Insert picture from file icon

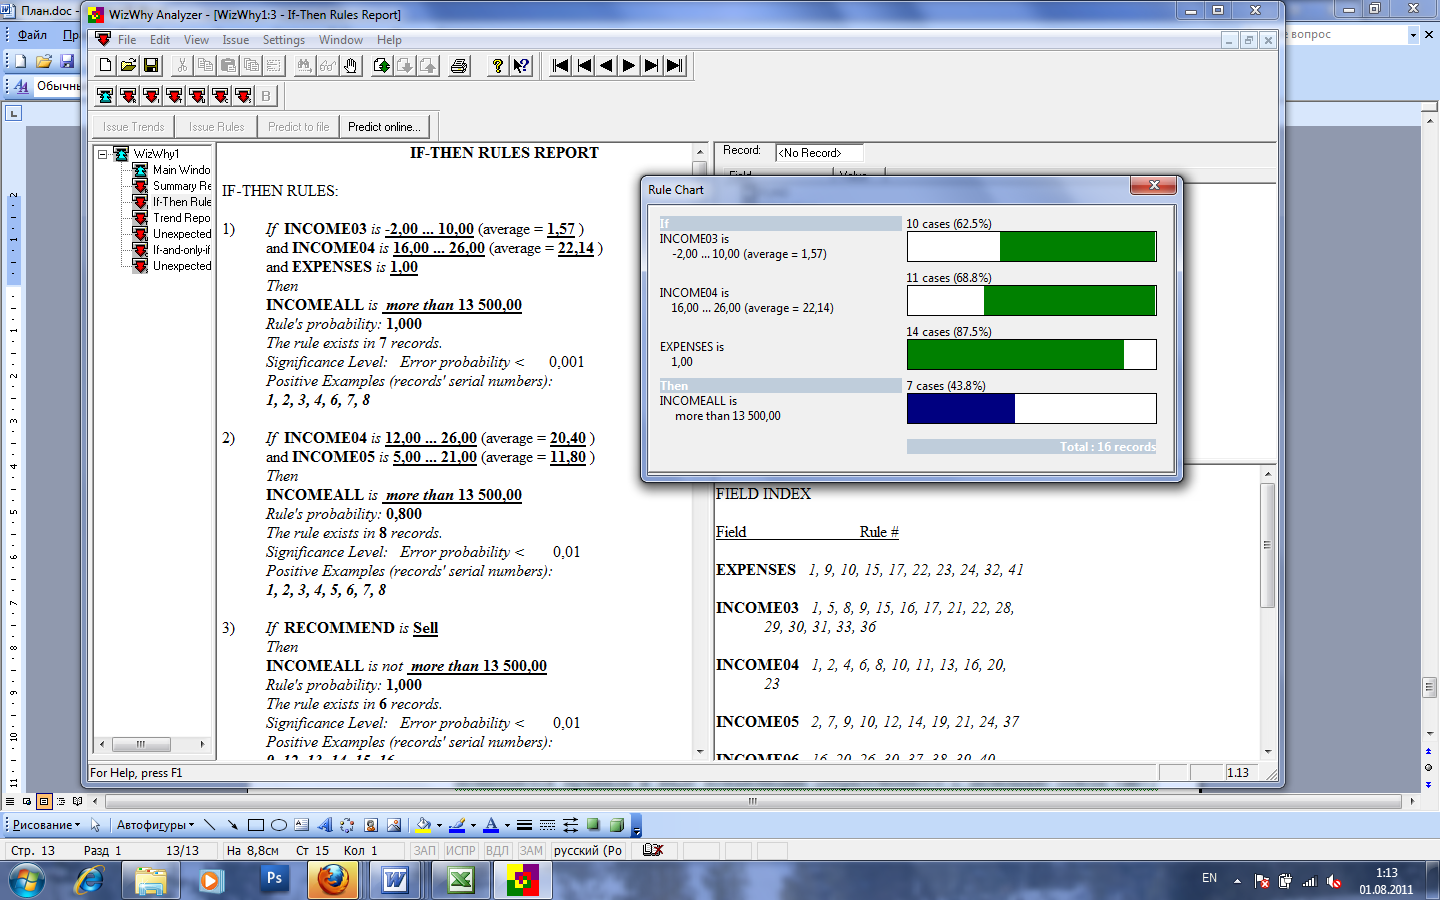click(x=394, y=825)
